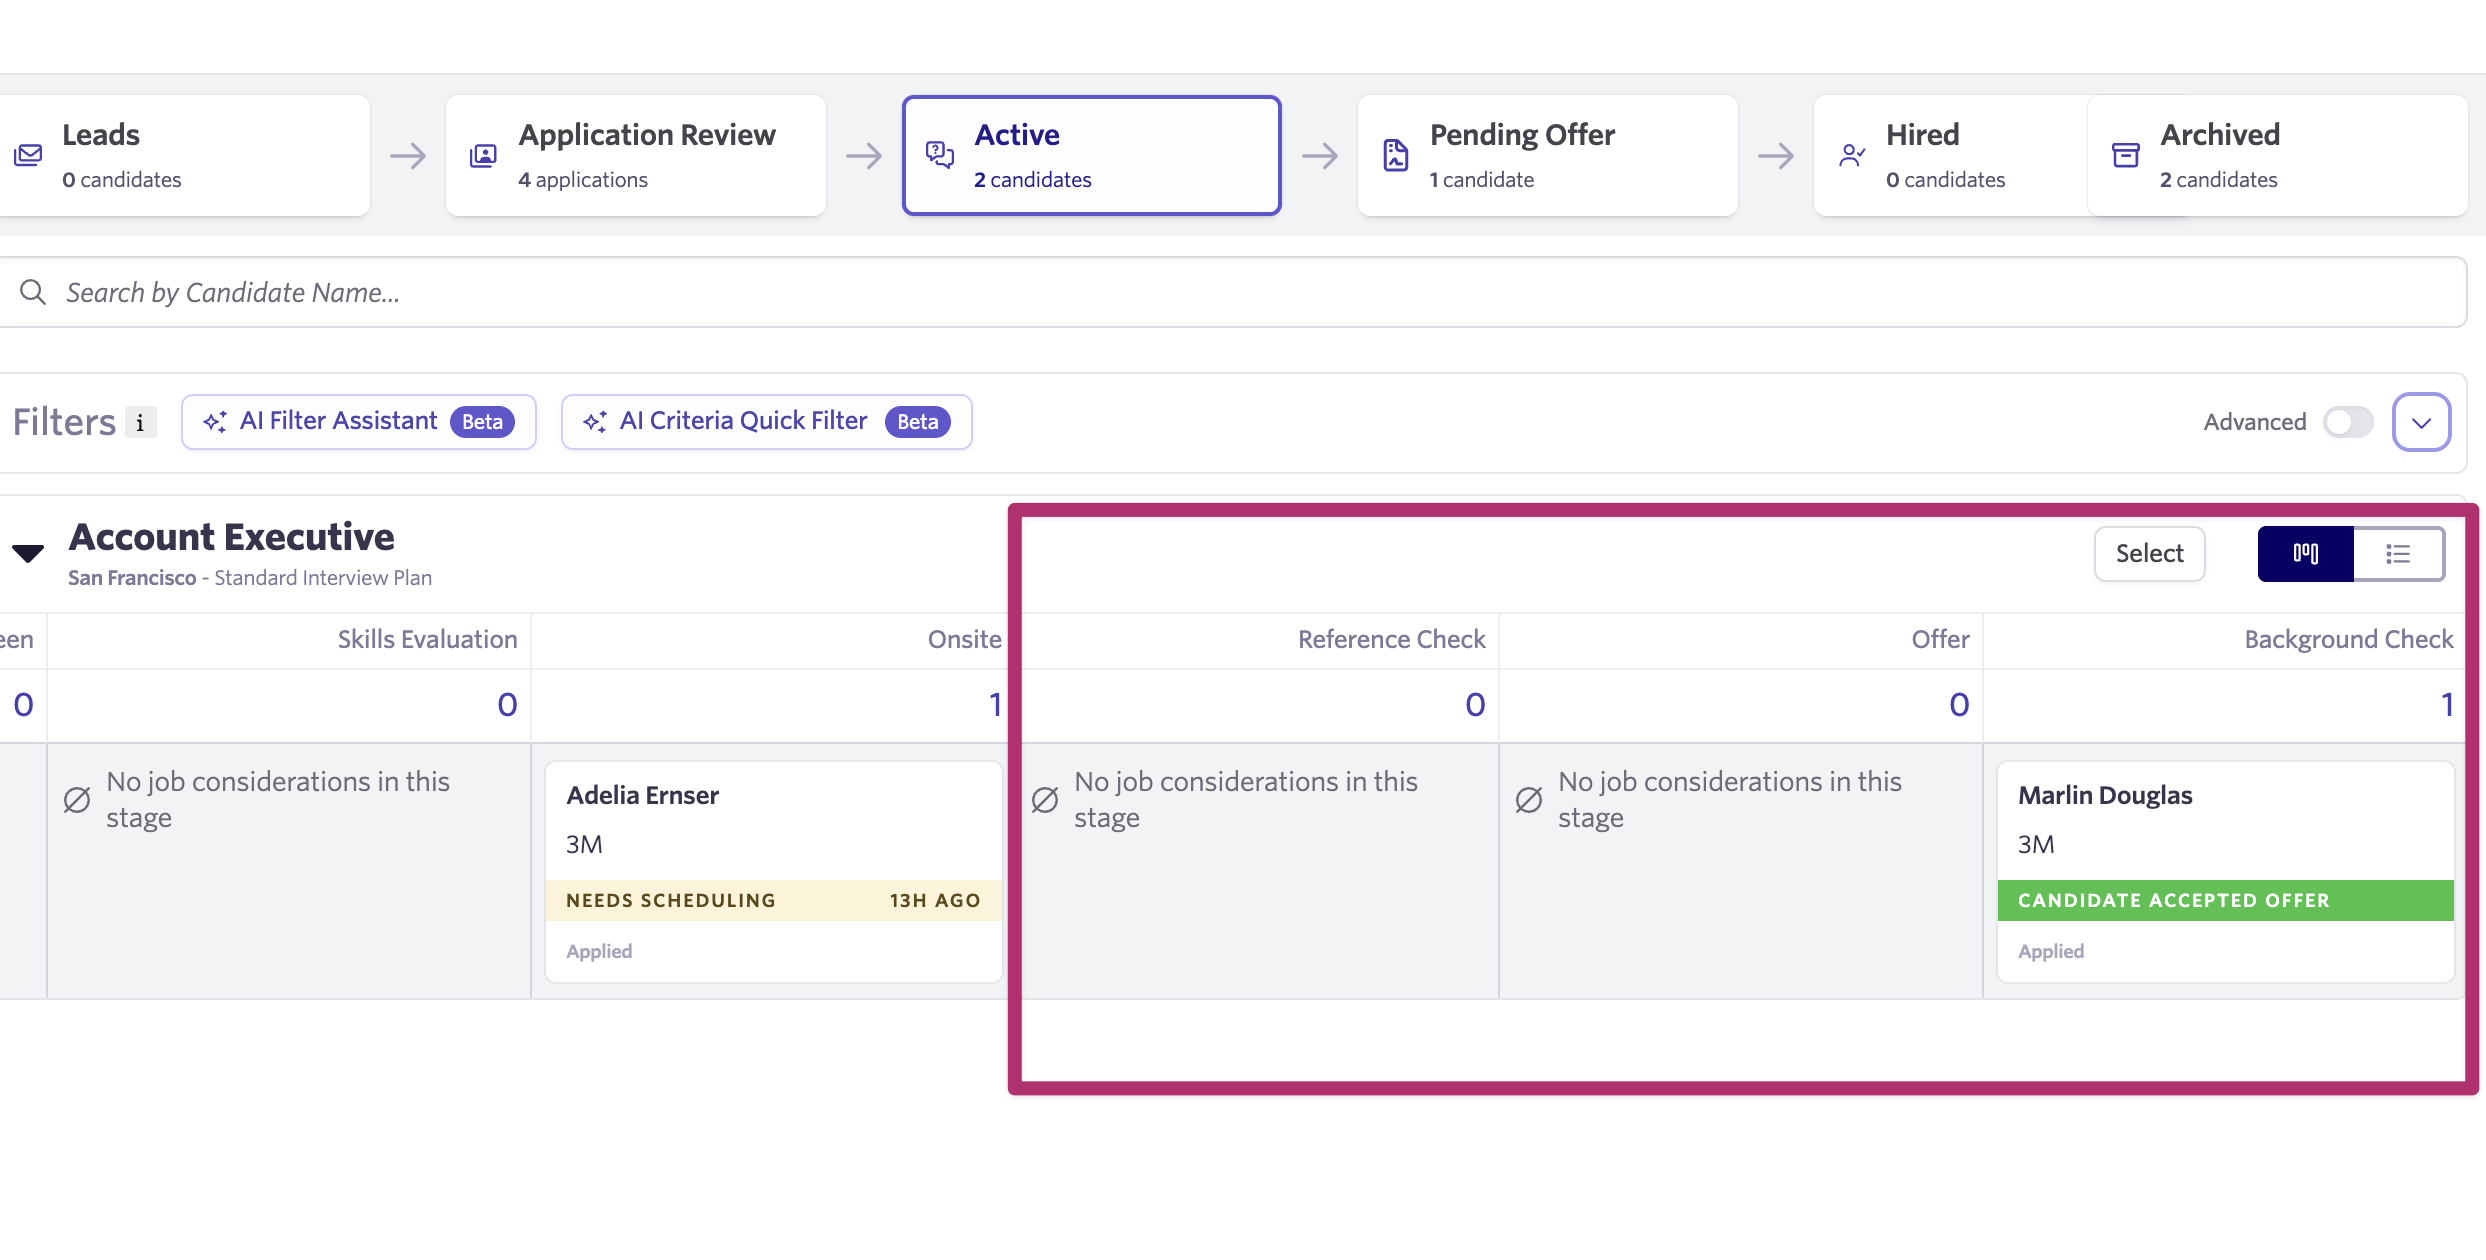Click the Pending Offer document icon
Viewport: 2486px width, 1260px height.
click(1395, 155)
